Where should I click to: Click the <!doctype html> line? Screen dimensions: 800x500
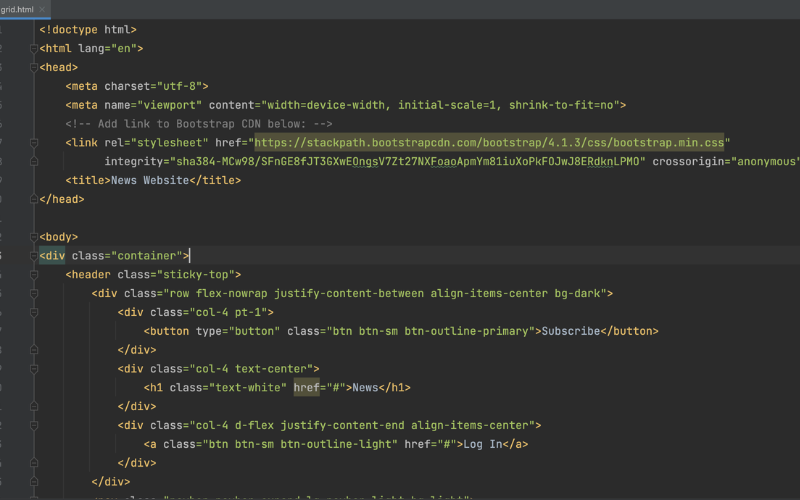[x=88, y=30]
